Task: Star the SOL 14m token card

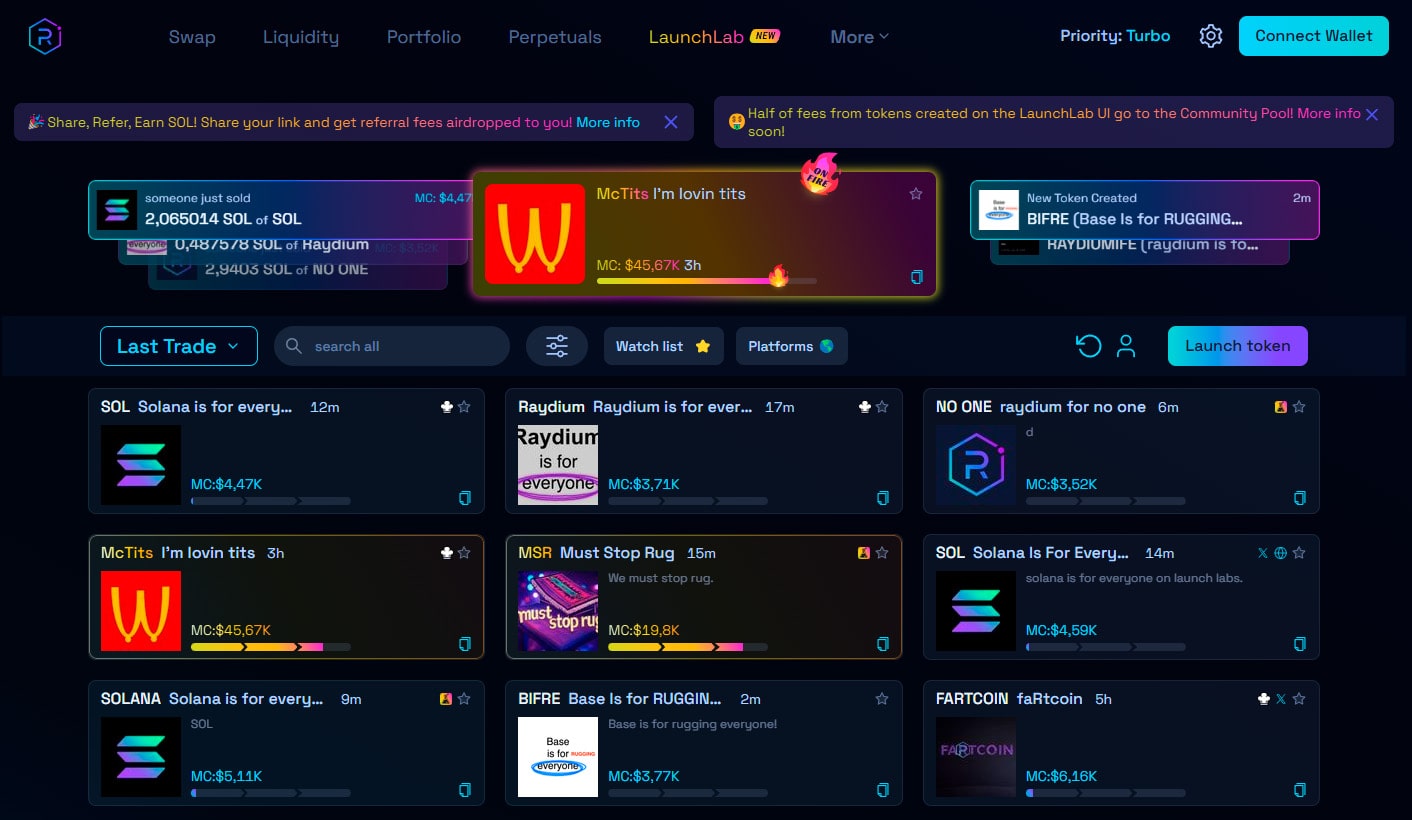Action: coord(1299,553)
